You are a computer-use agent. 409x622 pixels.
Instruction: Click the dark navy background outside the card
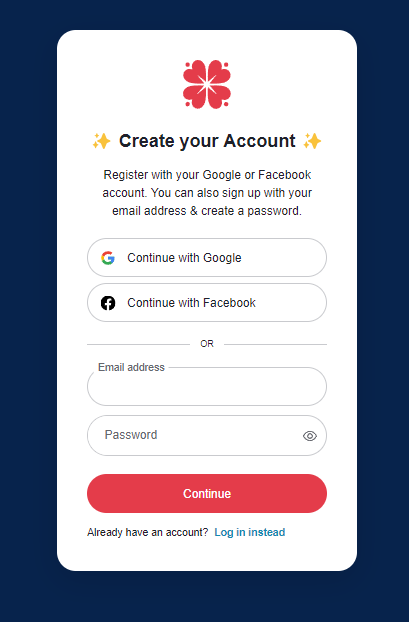[x=28, y=309]
